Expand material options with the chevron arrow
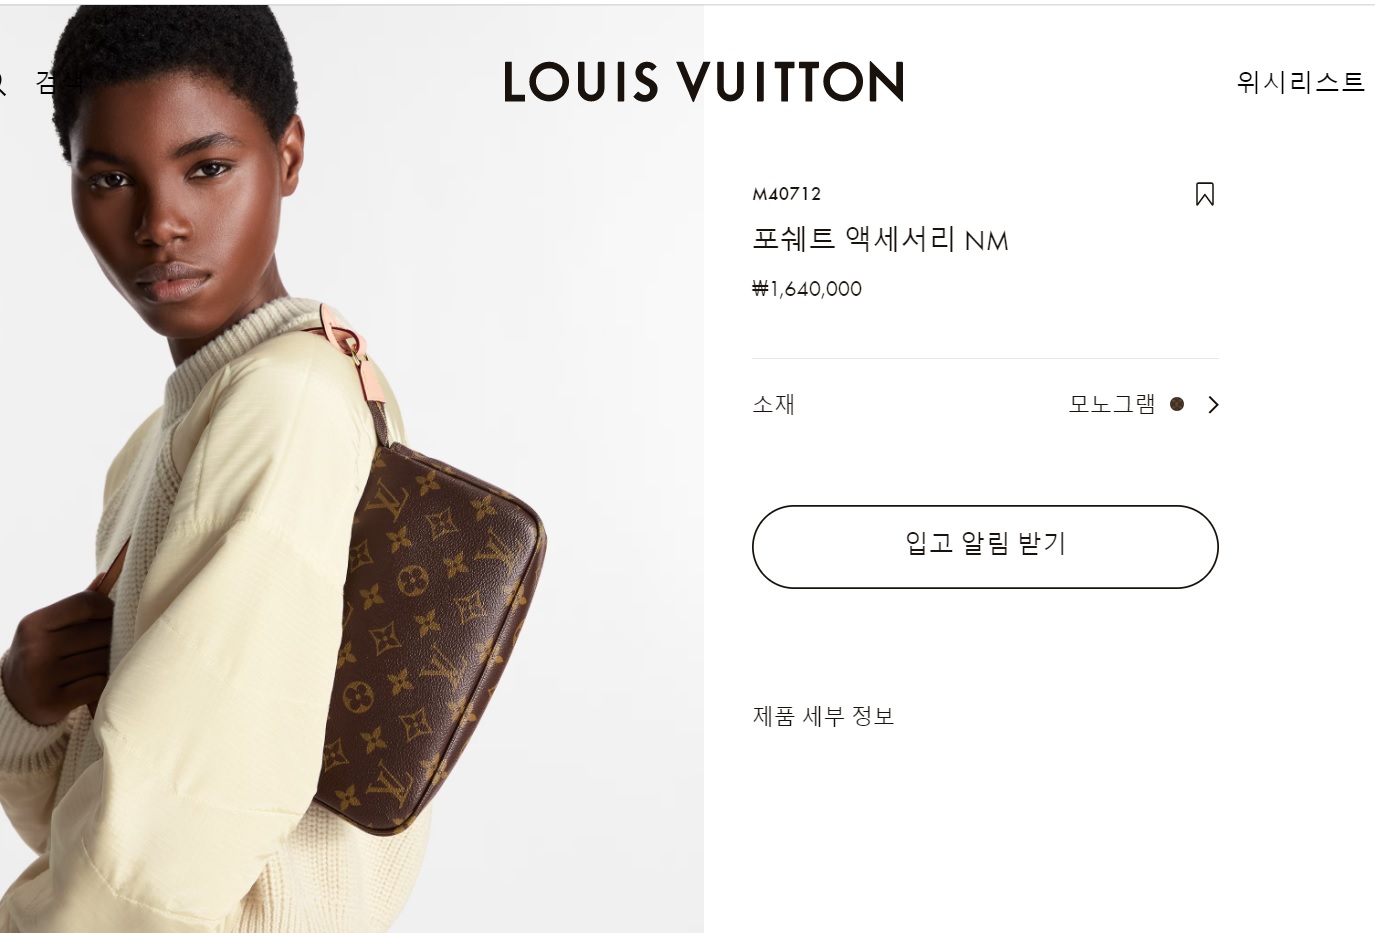 coord(1213,404)
